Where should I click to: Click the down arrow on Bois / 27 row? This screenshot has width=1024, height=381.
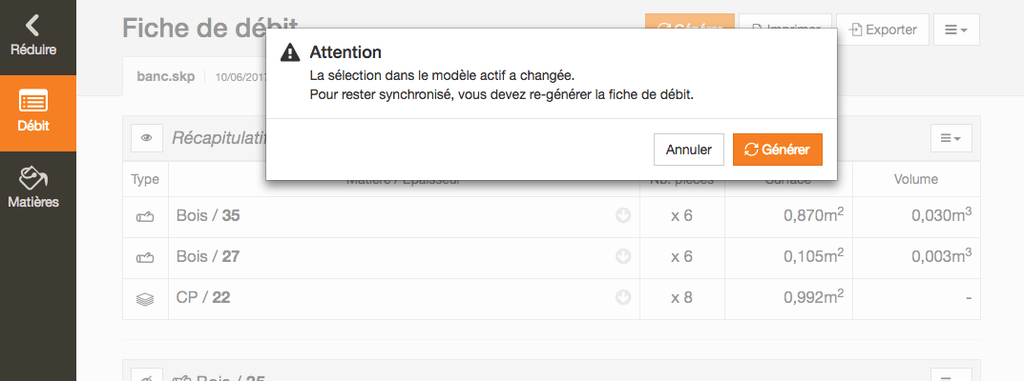tap(623, 257)
